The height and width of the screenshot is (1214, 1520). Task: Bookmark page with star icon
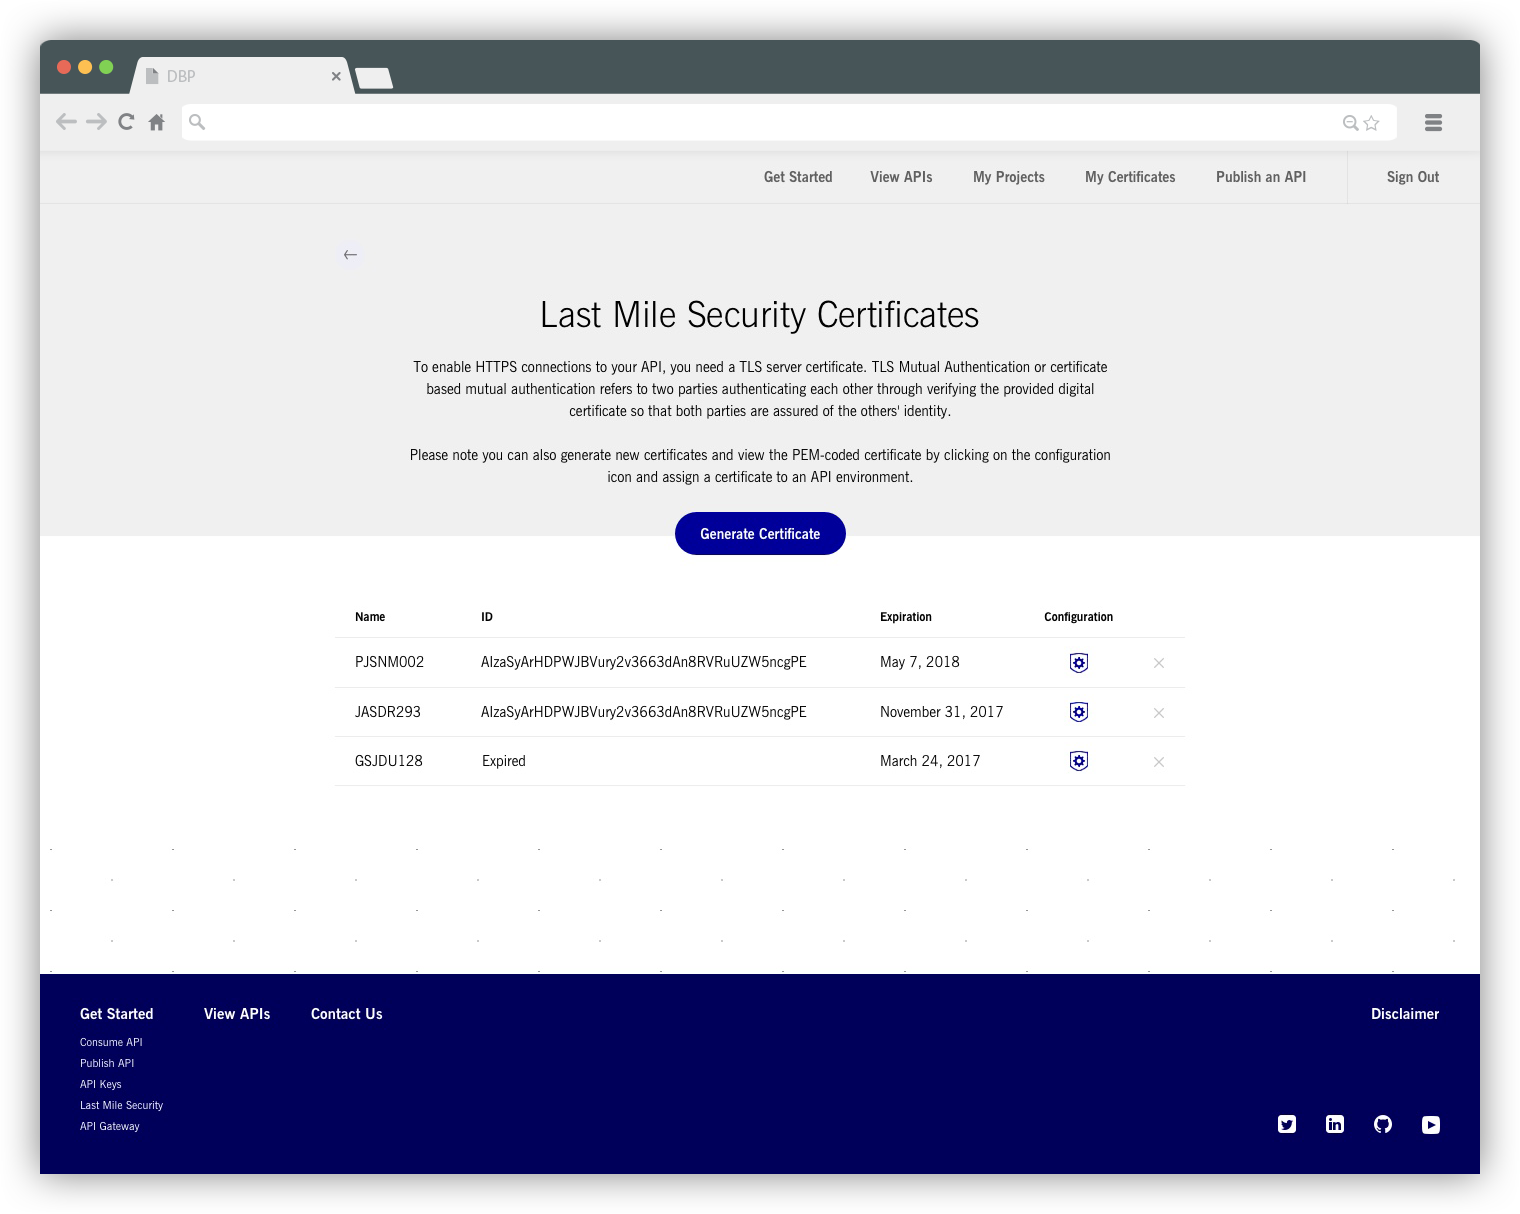(1371, 123)
